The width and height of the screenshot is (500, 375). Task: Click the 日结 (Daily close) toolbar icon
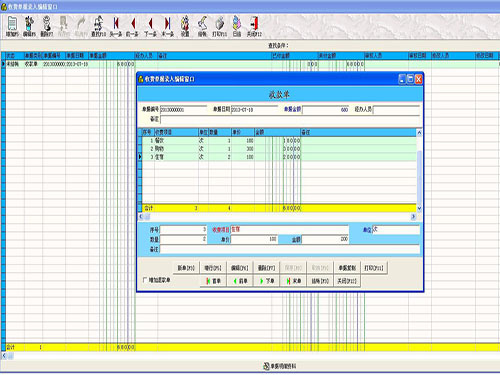click(x=237, y=26)
